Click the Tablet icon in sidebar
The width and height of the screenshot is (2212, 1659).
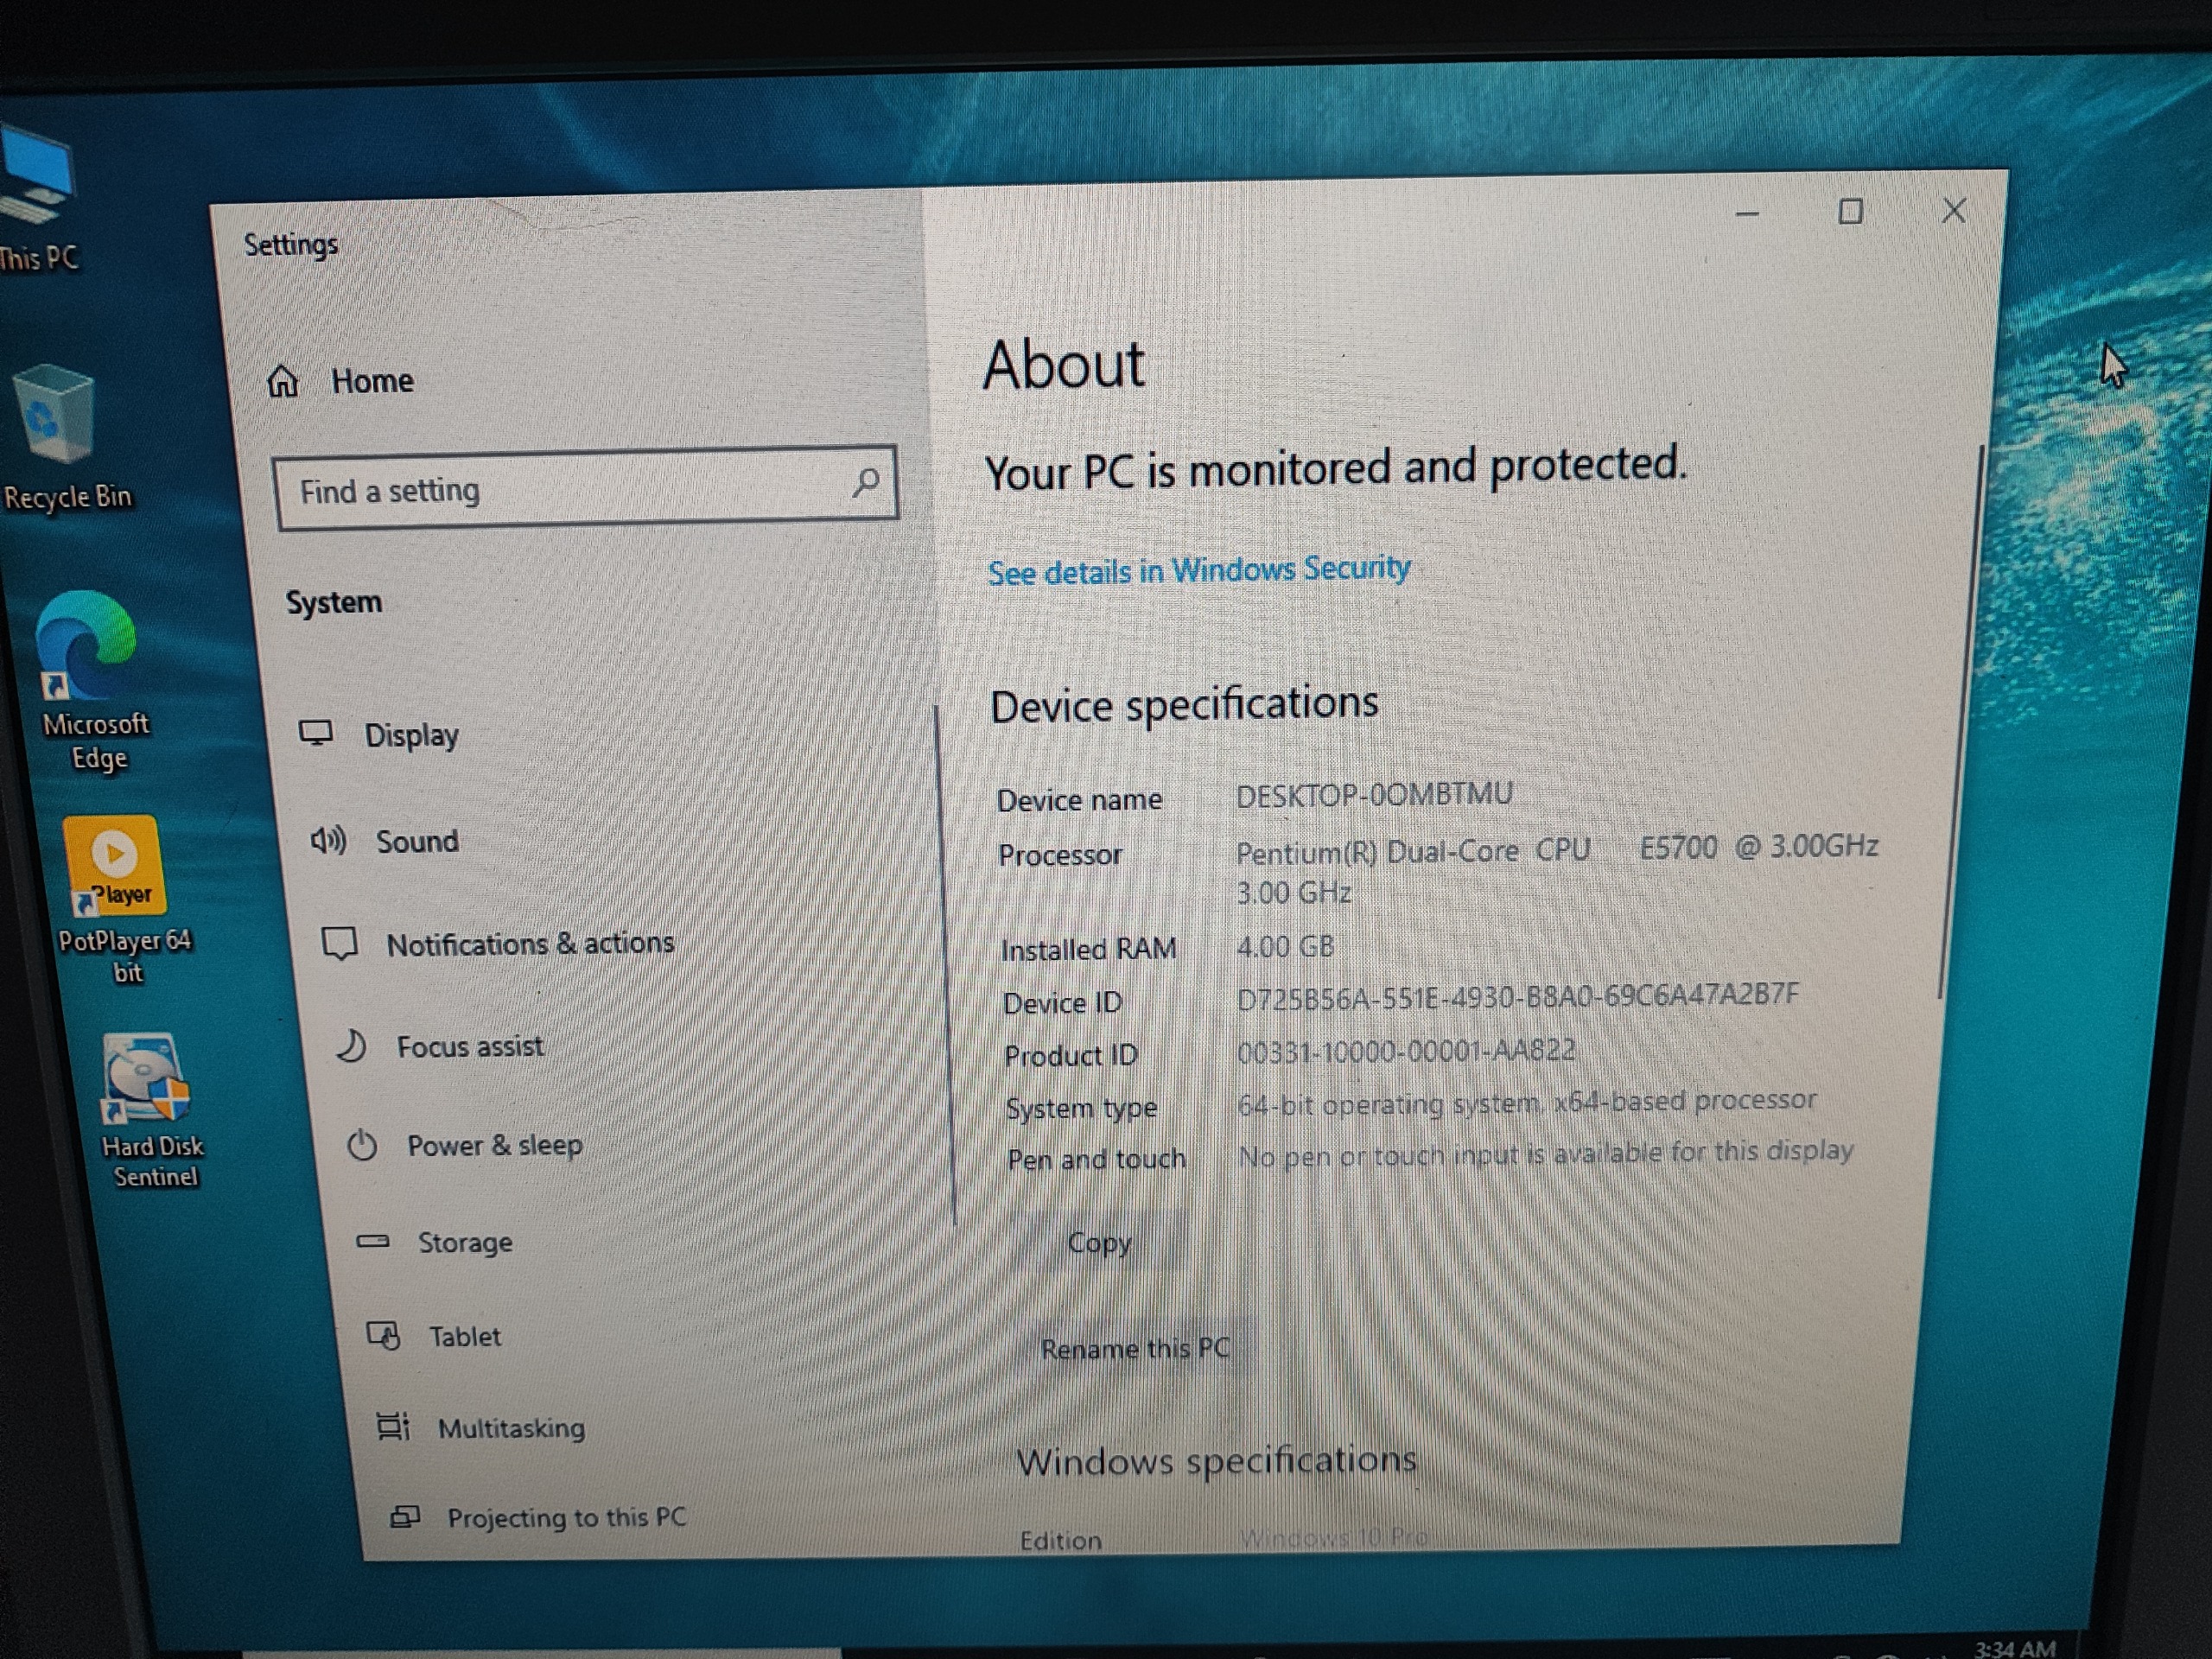coord(384,1335)
